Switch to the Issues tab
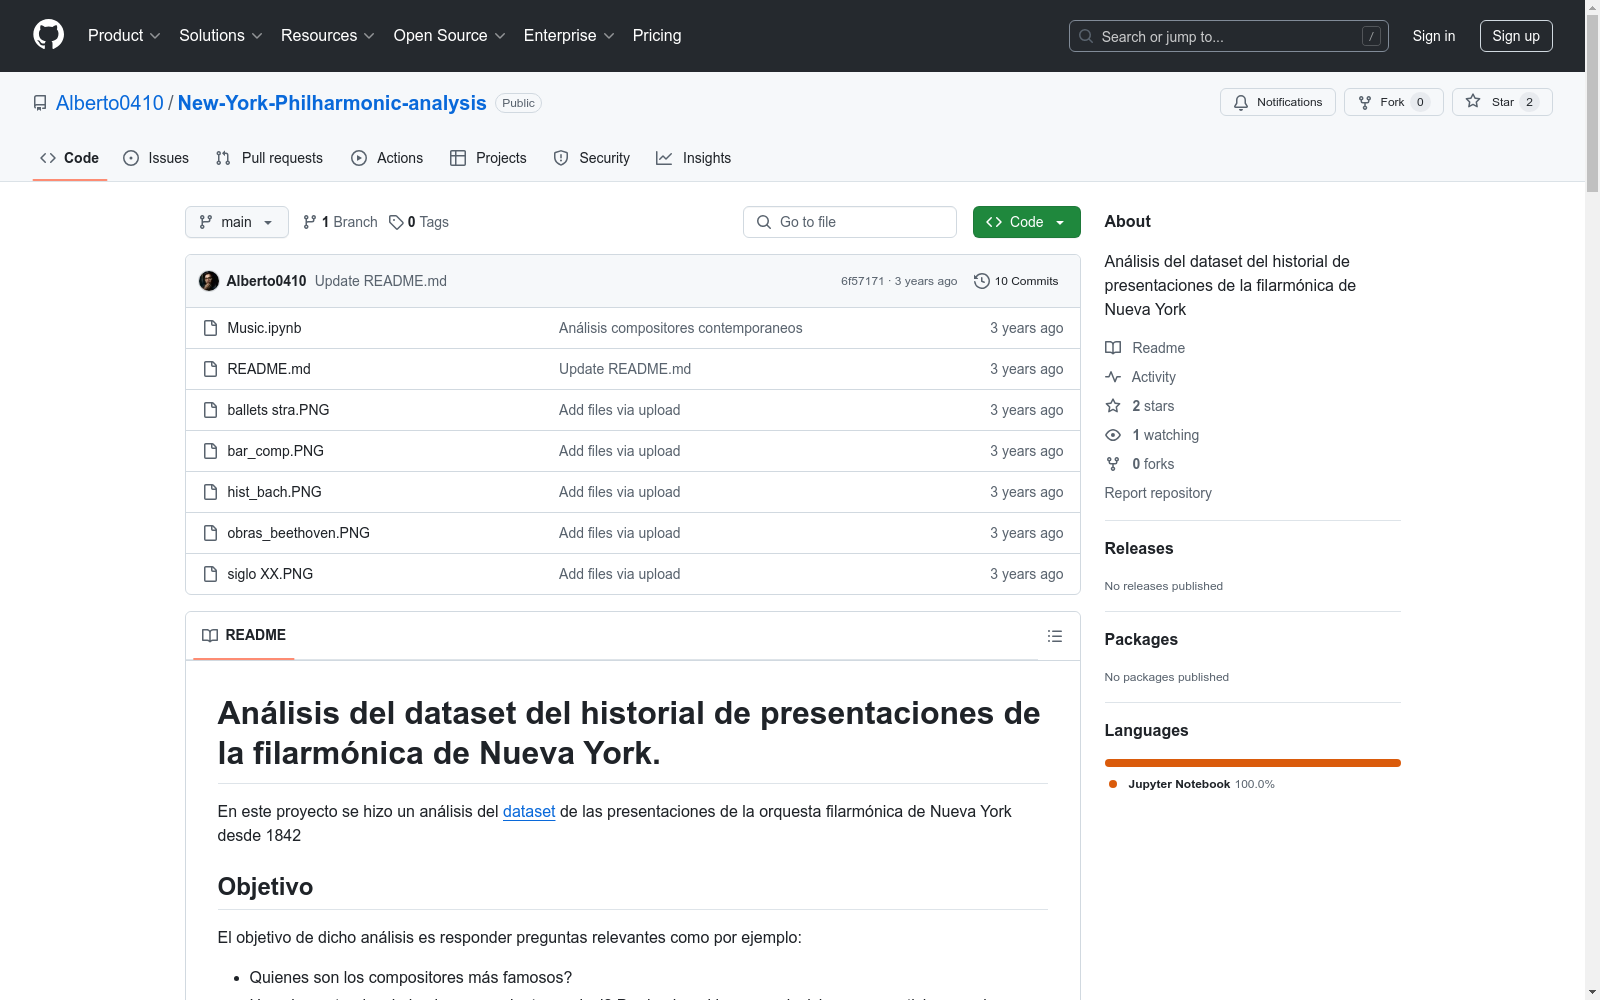1600x1000 pixels. tap(156, 158)
